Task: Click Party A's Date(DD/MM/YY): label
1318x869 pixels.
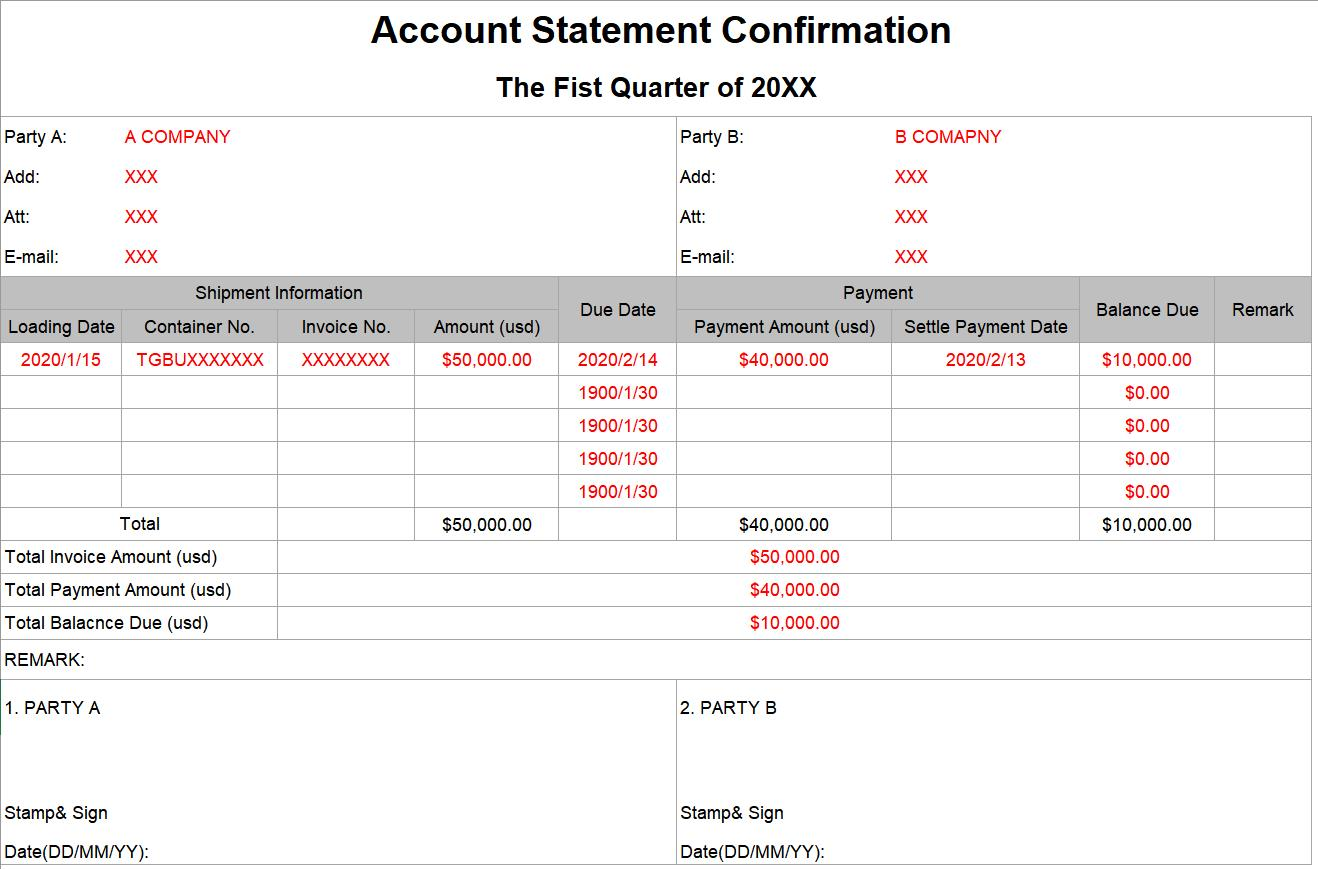Action: [x=77, y=852]
